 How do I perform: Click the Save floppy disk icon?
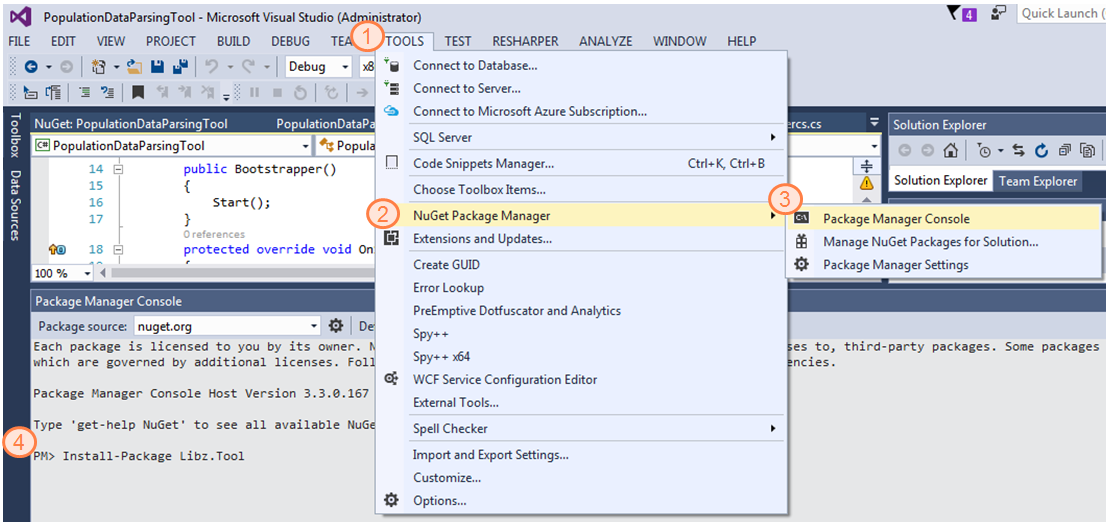pyautogui.click(x=158, y=67)
